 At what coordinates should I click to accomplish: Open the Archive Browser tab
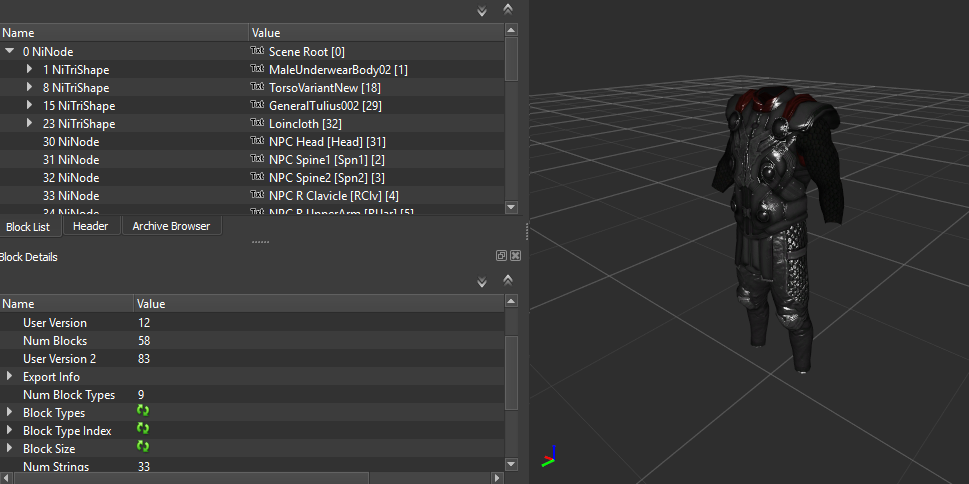(171, 226)
